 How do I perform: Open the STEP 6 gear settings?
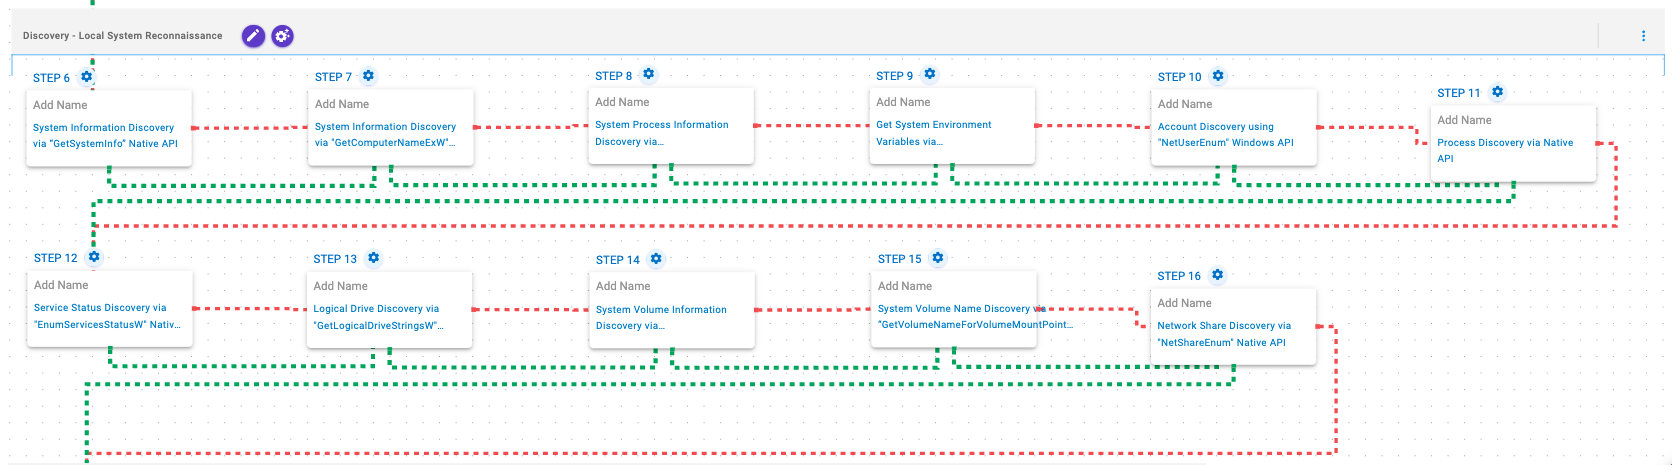[87, 77]
